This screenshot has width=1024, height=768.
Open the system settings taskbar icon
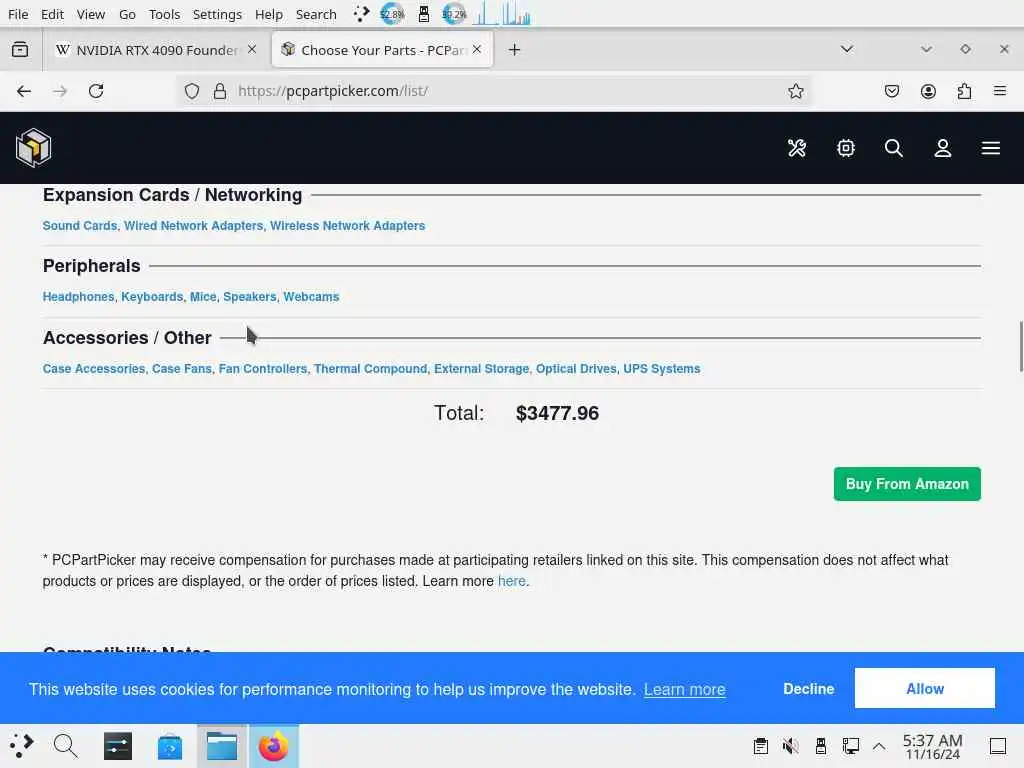click(x=118, y=746)
